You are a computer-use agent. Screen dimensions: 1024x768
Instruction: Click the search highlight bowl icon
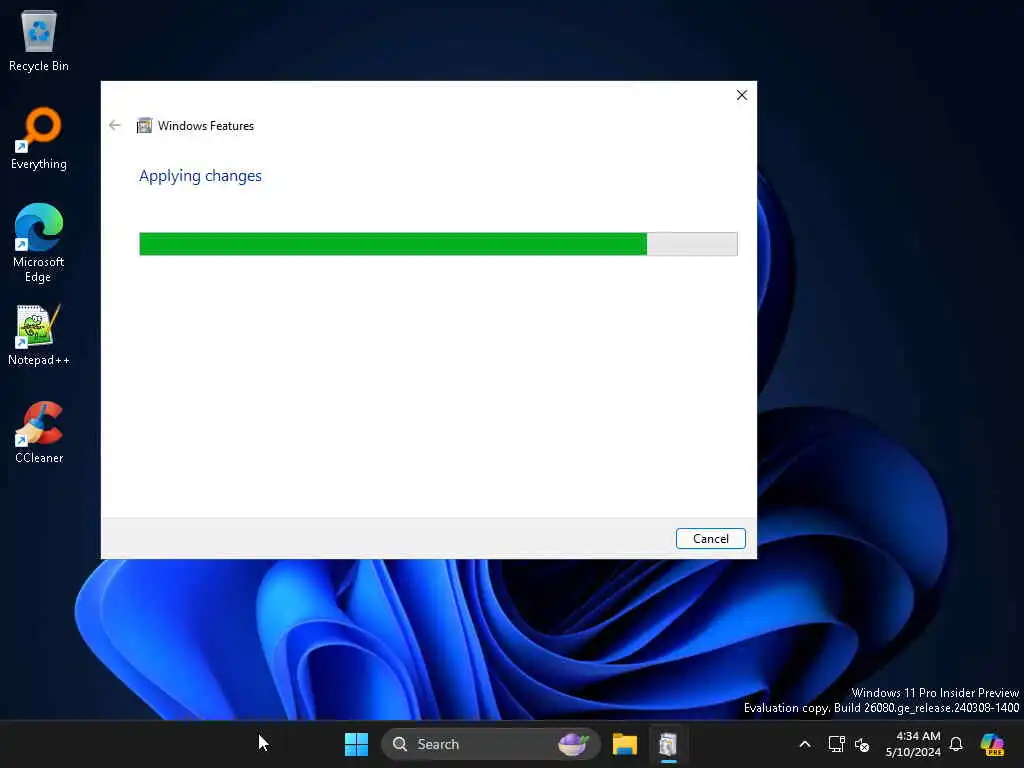click(573, 744)
